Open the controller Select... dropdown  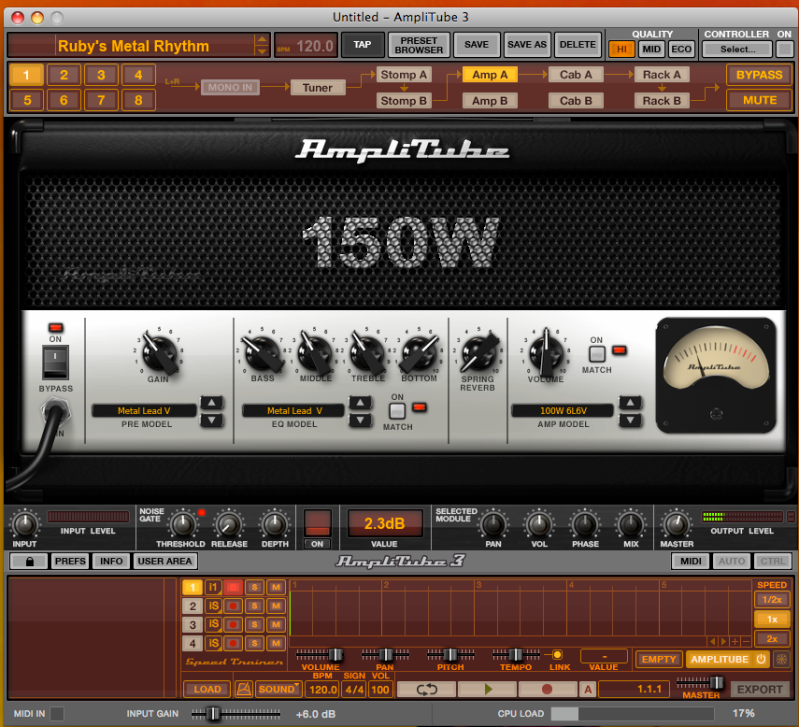click(737, 49)
